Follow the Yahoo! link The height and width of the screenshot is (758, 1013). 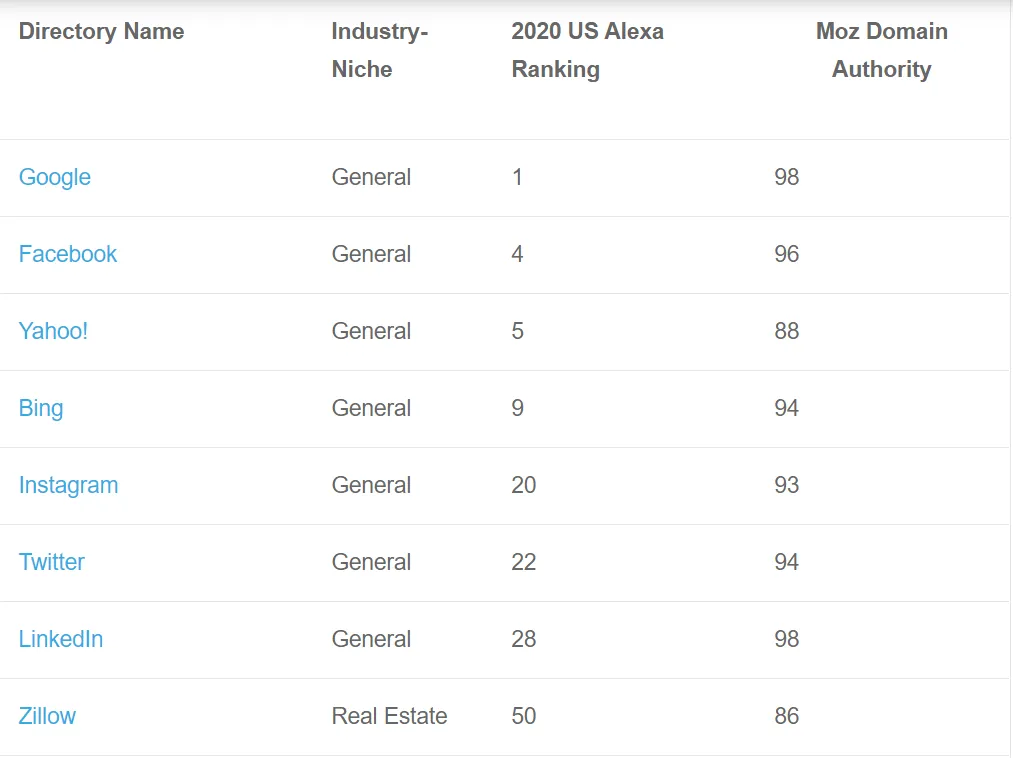tap(53, 331)
